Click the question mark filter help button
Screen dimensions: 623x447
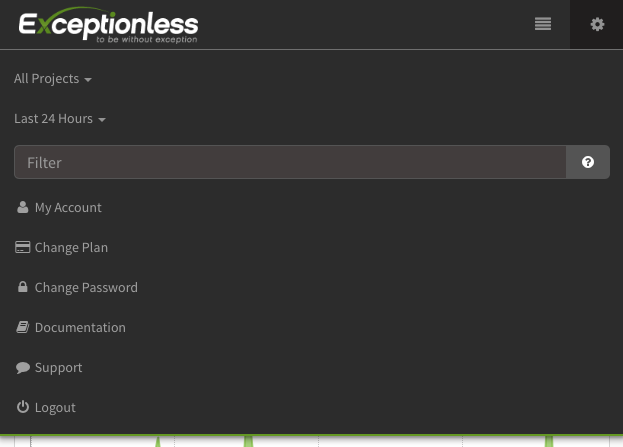tap(588, 162)
